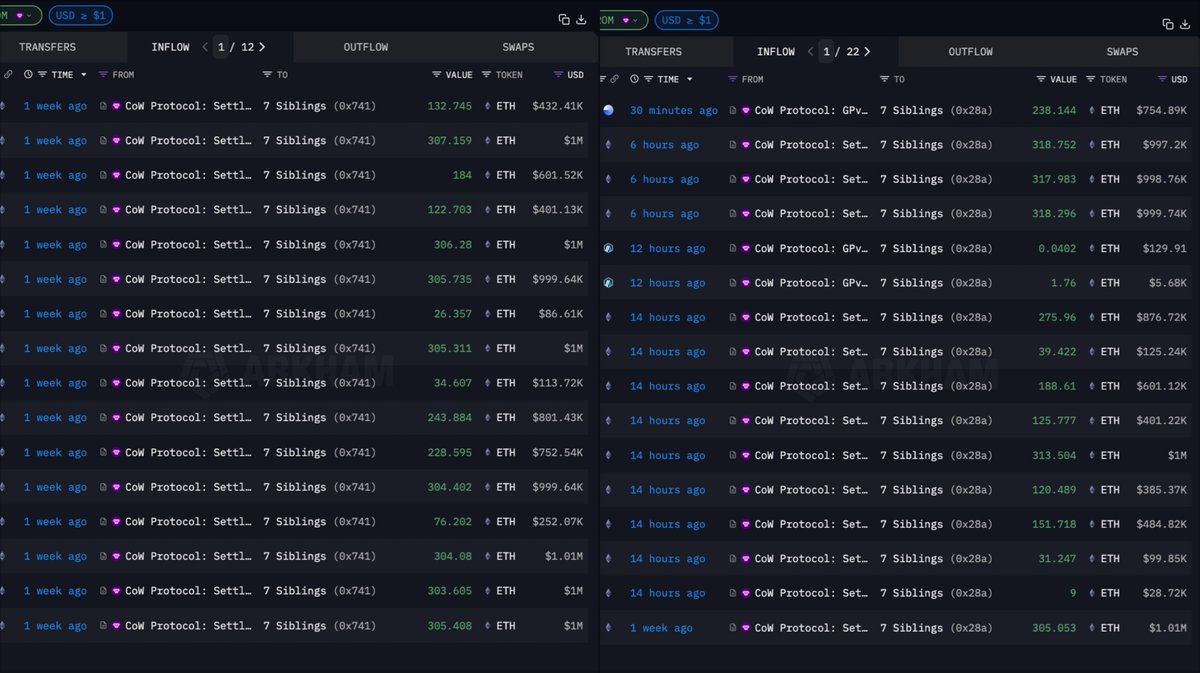Expand the TIME sort arrow in the 0x741 table
The height and width of the screenshot is (673, 1200).
(x=84, y=75)
